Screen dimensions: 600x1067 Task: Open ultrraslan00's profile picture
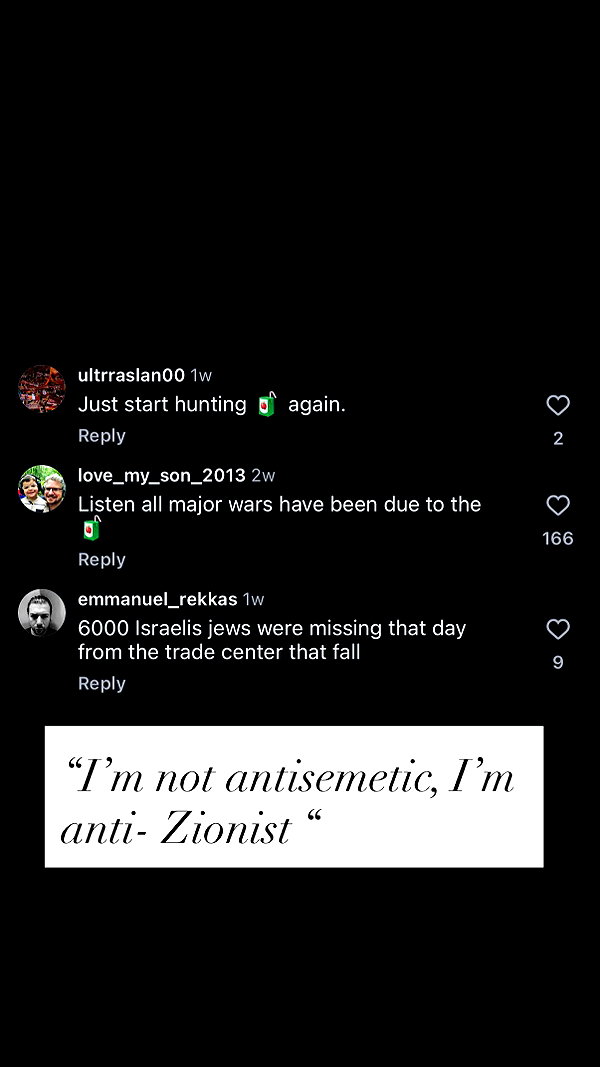point(41,389)
